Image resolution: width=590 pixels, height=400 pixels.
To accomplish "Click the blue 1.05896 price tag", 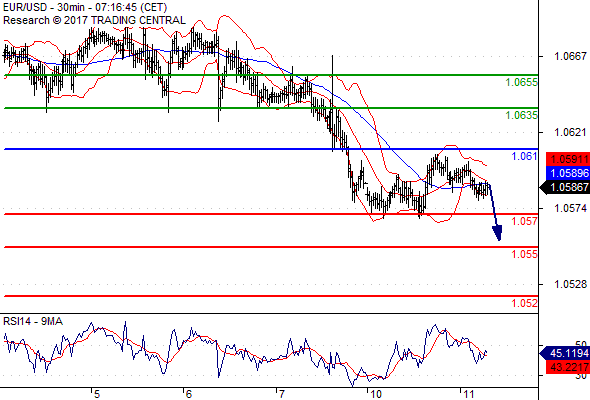I will (x=567, y=173).
